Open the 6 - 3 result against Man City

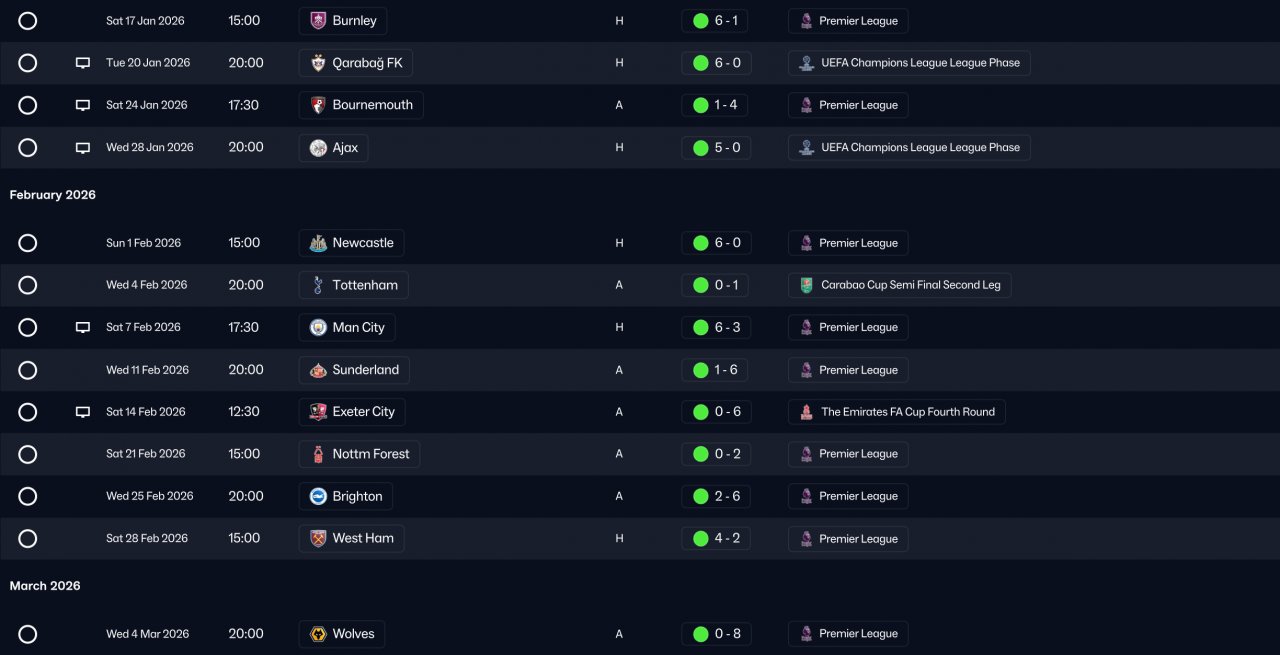716,327
